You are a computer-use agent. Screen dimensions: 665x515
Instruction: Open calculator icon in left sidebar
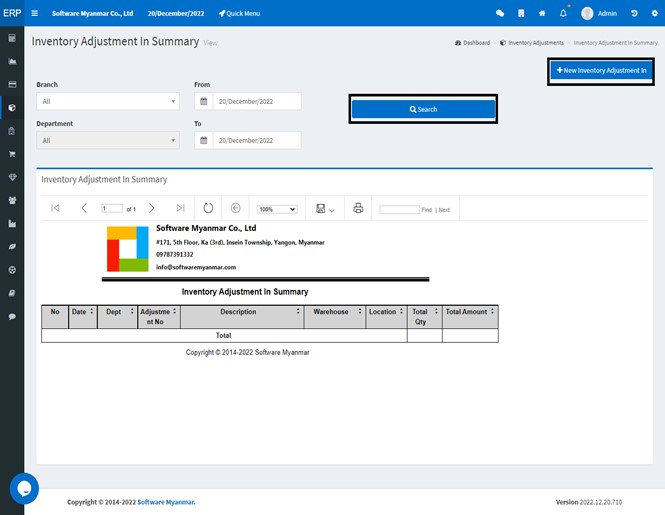(12, 38)
